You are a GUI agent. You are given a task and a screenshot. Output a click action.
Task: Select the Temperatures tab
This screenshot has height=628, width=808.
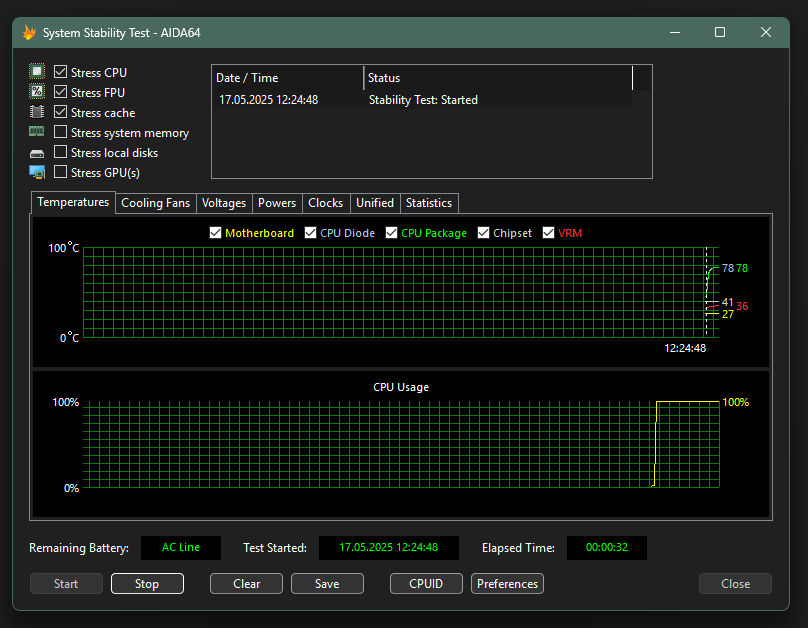tap(73, 202)
